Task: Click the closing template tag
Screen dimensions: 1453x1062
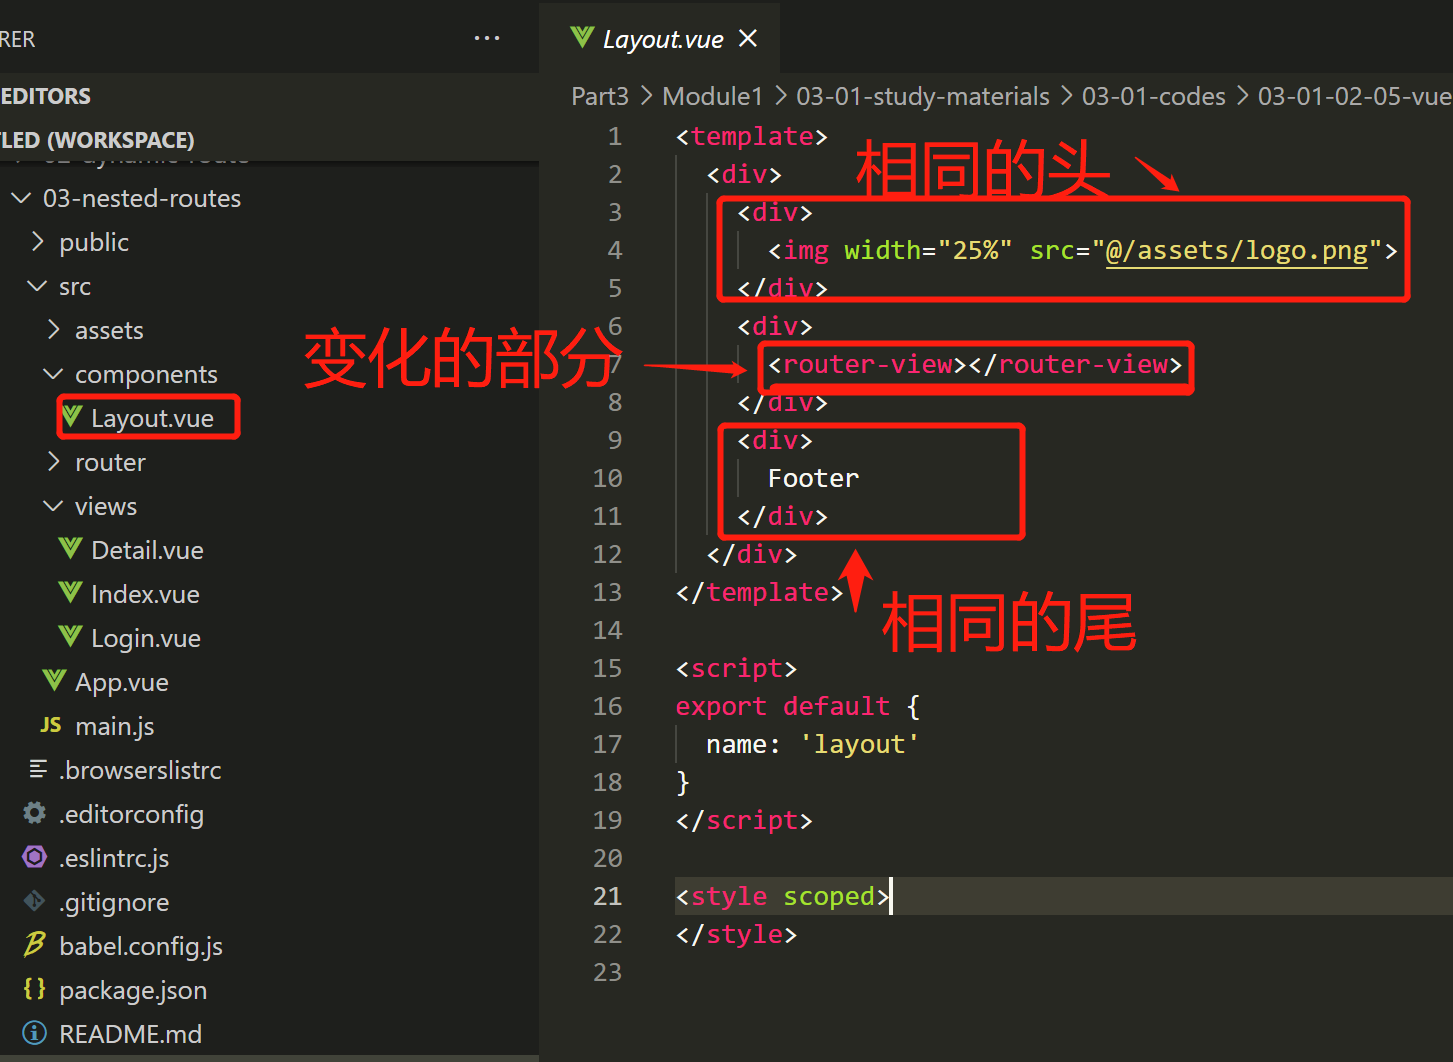Action: pyautogui.click(x=759, y=592)
